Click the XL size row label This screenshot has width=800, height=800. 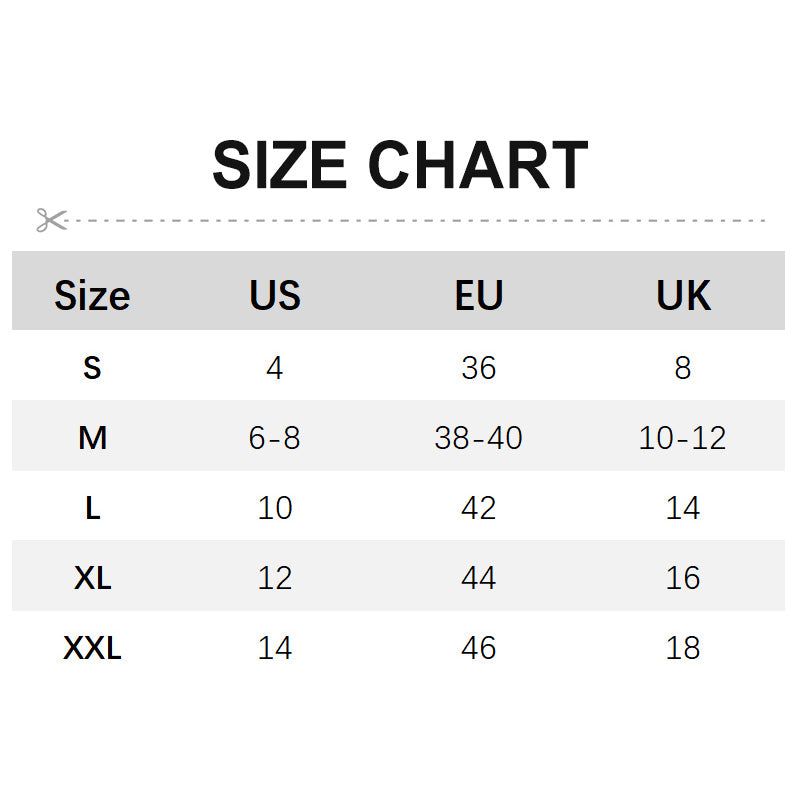coord(92,578)
